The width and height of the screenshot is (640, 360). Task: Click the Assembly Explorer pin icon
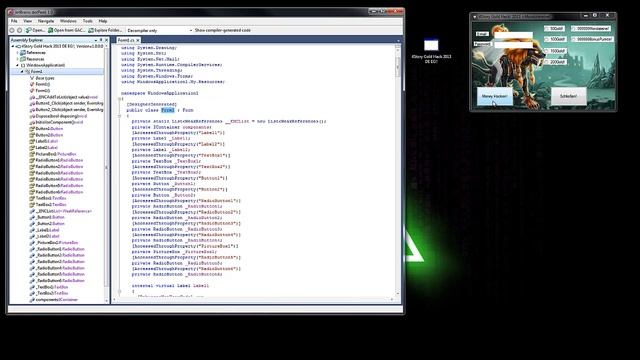tap(101, 40)
